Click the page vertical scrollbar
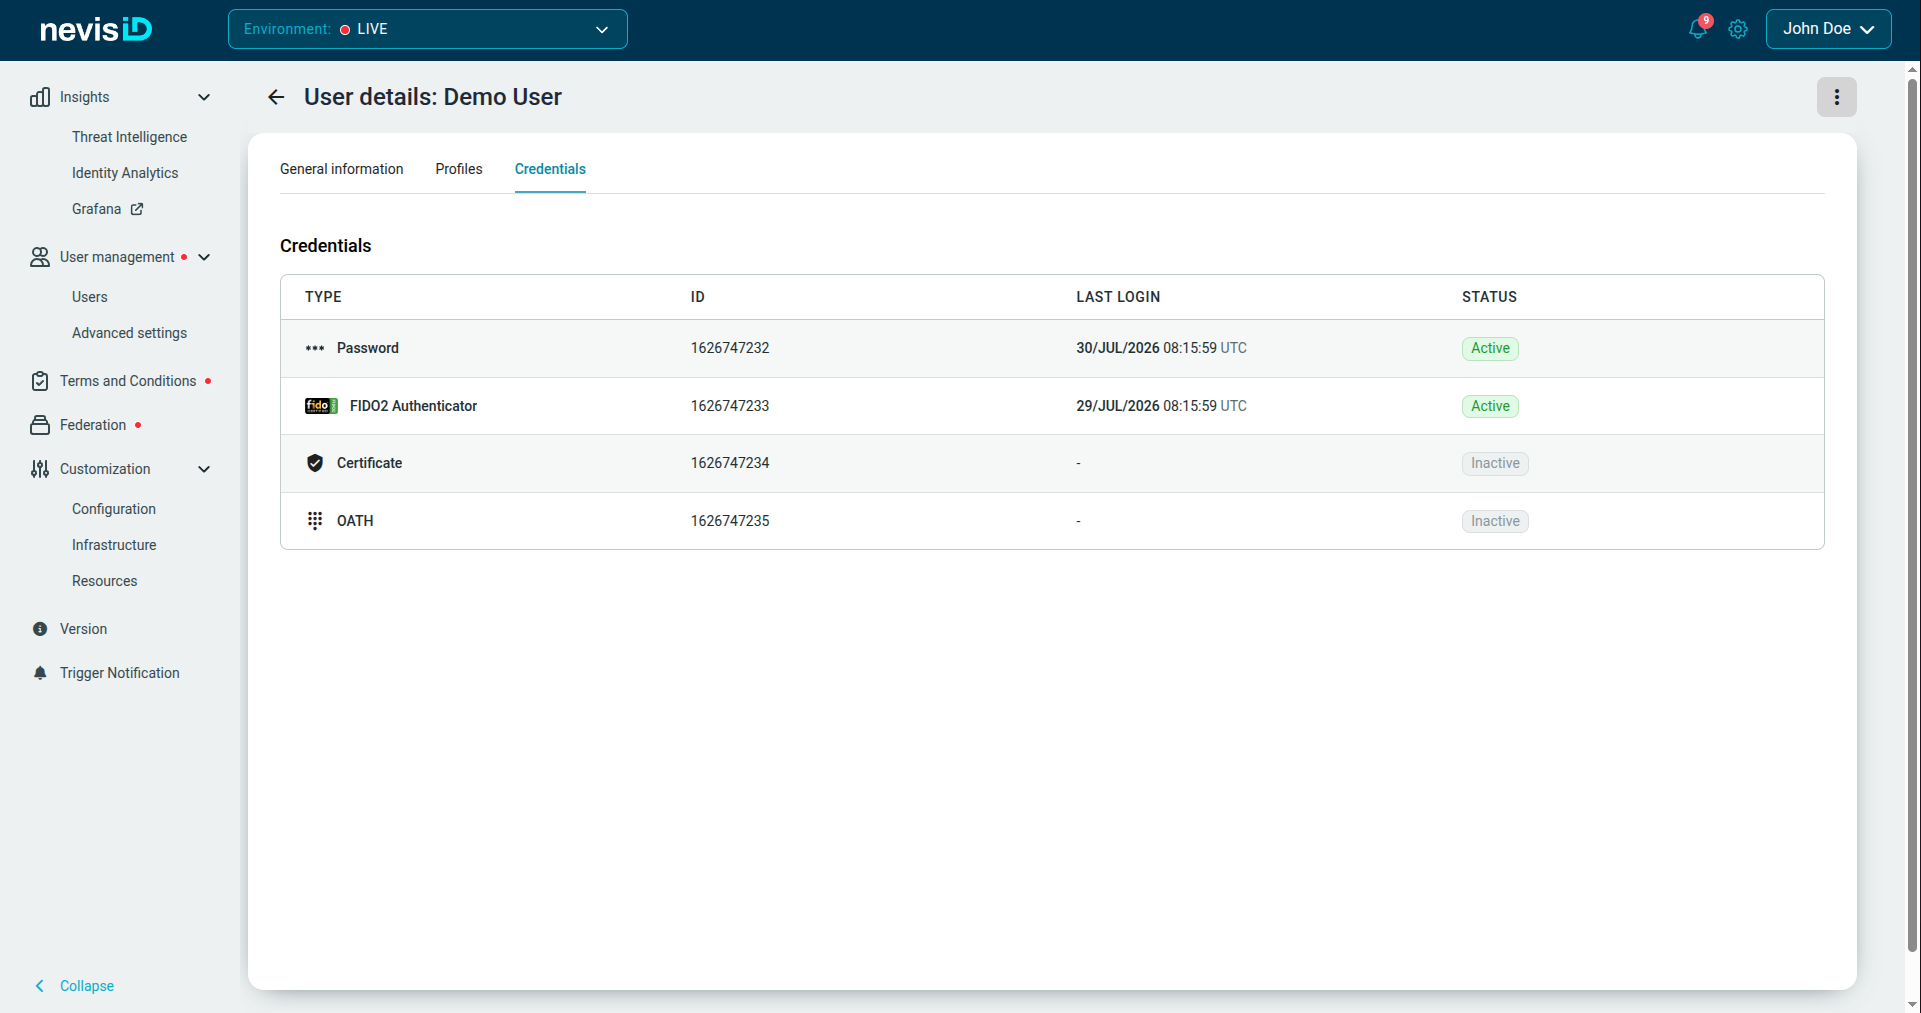The image size is (1921, 1013). (x=1912, y=515)
